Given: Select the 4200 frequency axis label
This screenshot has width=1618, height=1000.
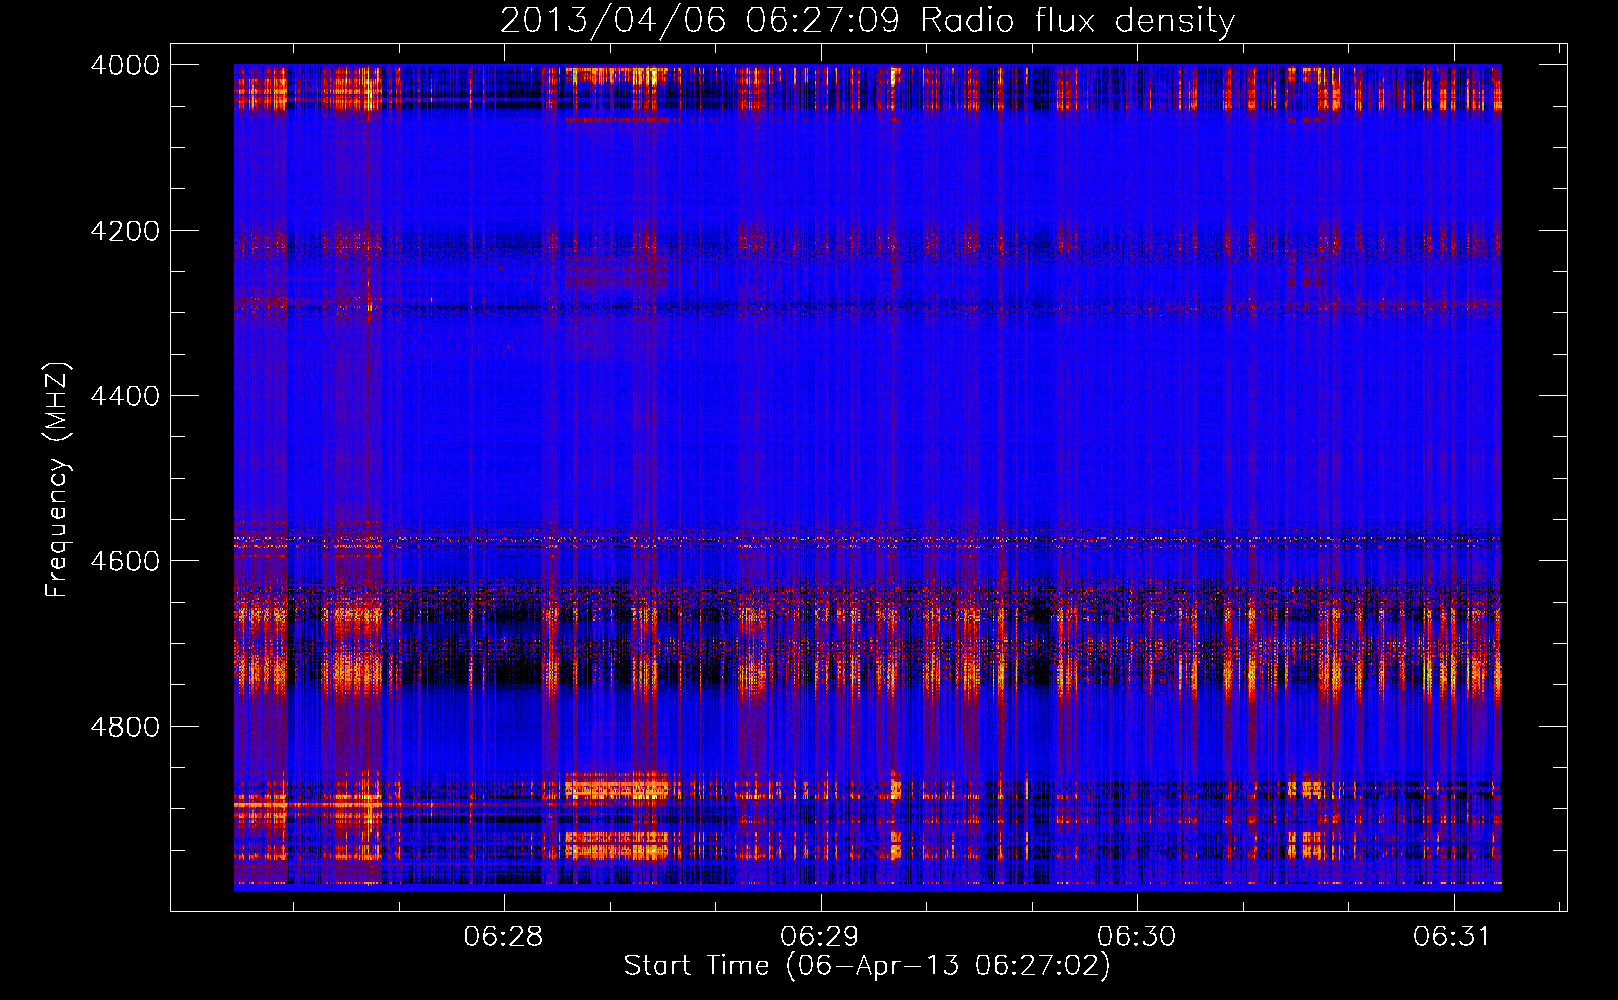Looking at the screenshot, I should pos(125,231).
